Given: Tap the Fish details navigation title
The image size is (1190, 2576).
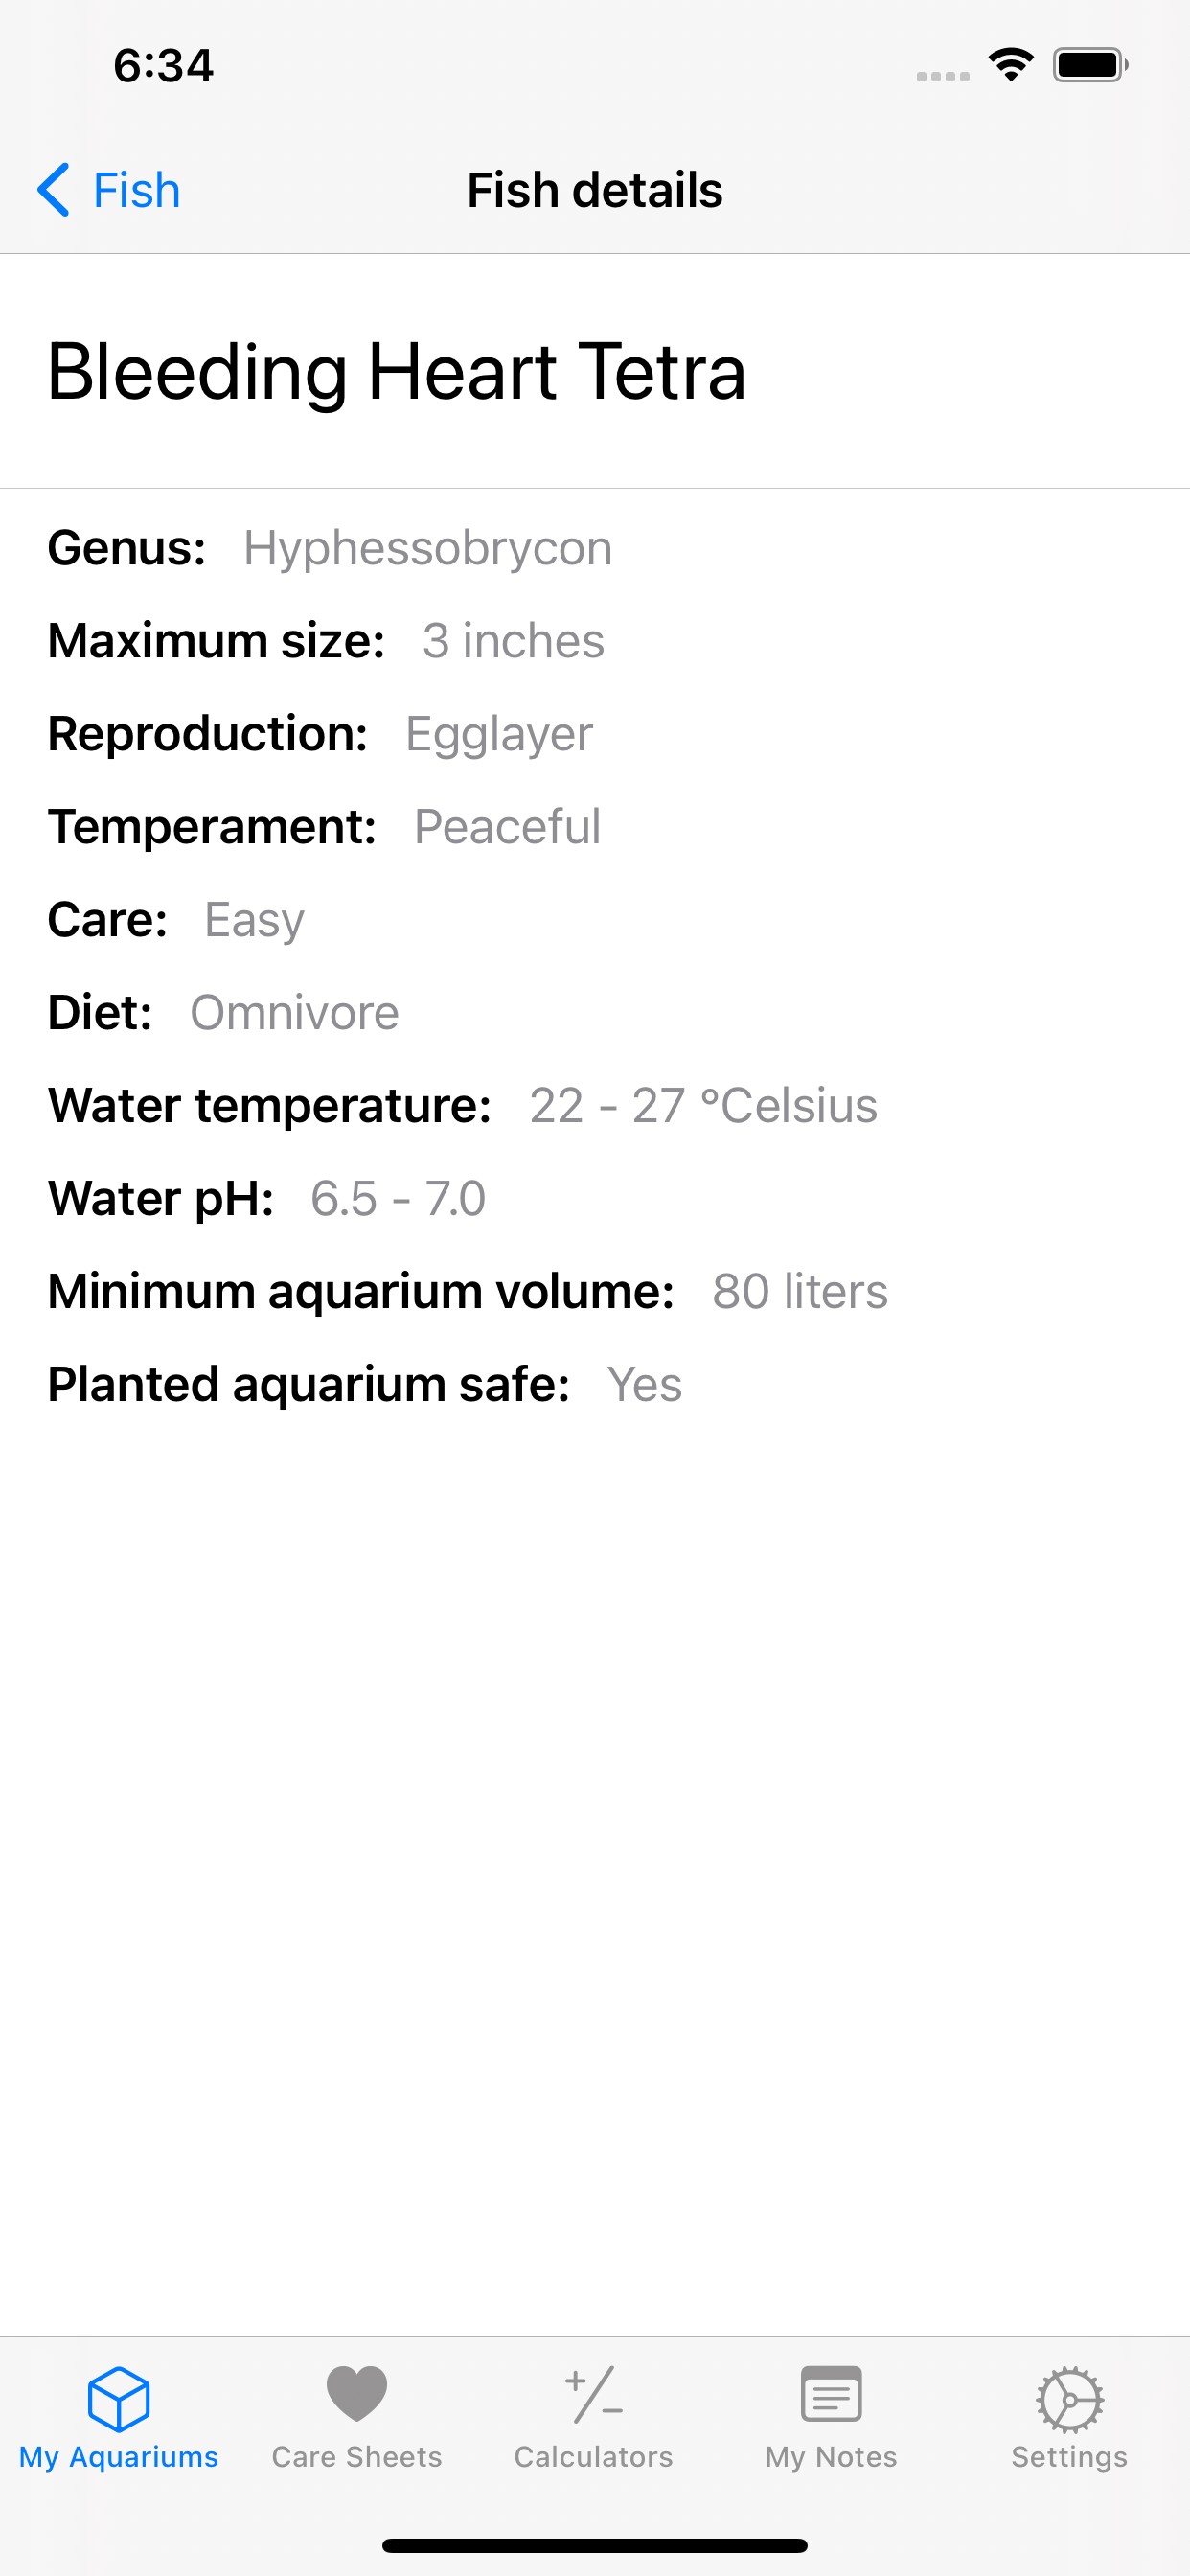Looking at the screenshot, I should (595, 190).
